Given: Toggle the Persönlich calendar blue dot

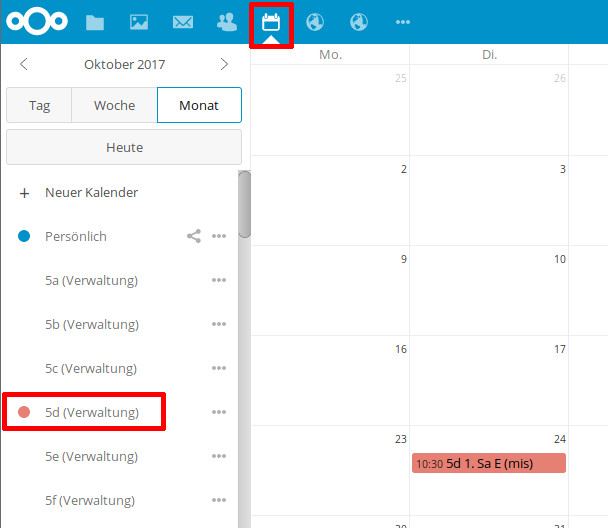Looking at the screenshot, I should point(24,236).
